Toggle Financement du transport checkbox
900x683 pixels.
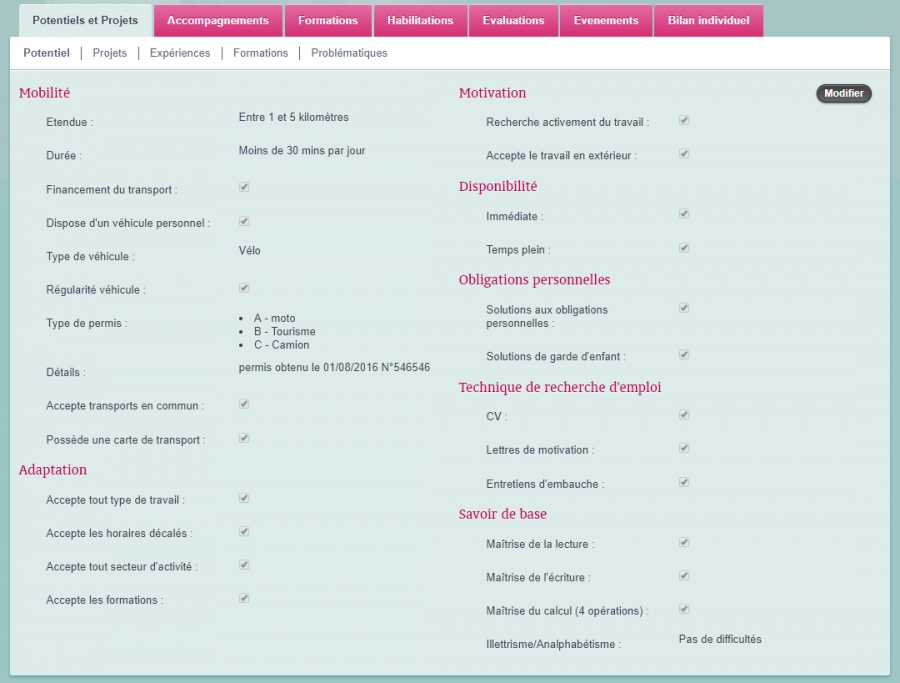pos(244,187)
